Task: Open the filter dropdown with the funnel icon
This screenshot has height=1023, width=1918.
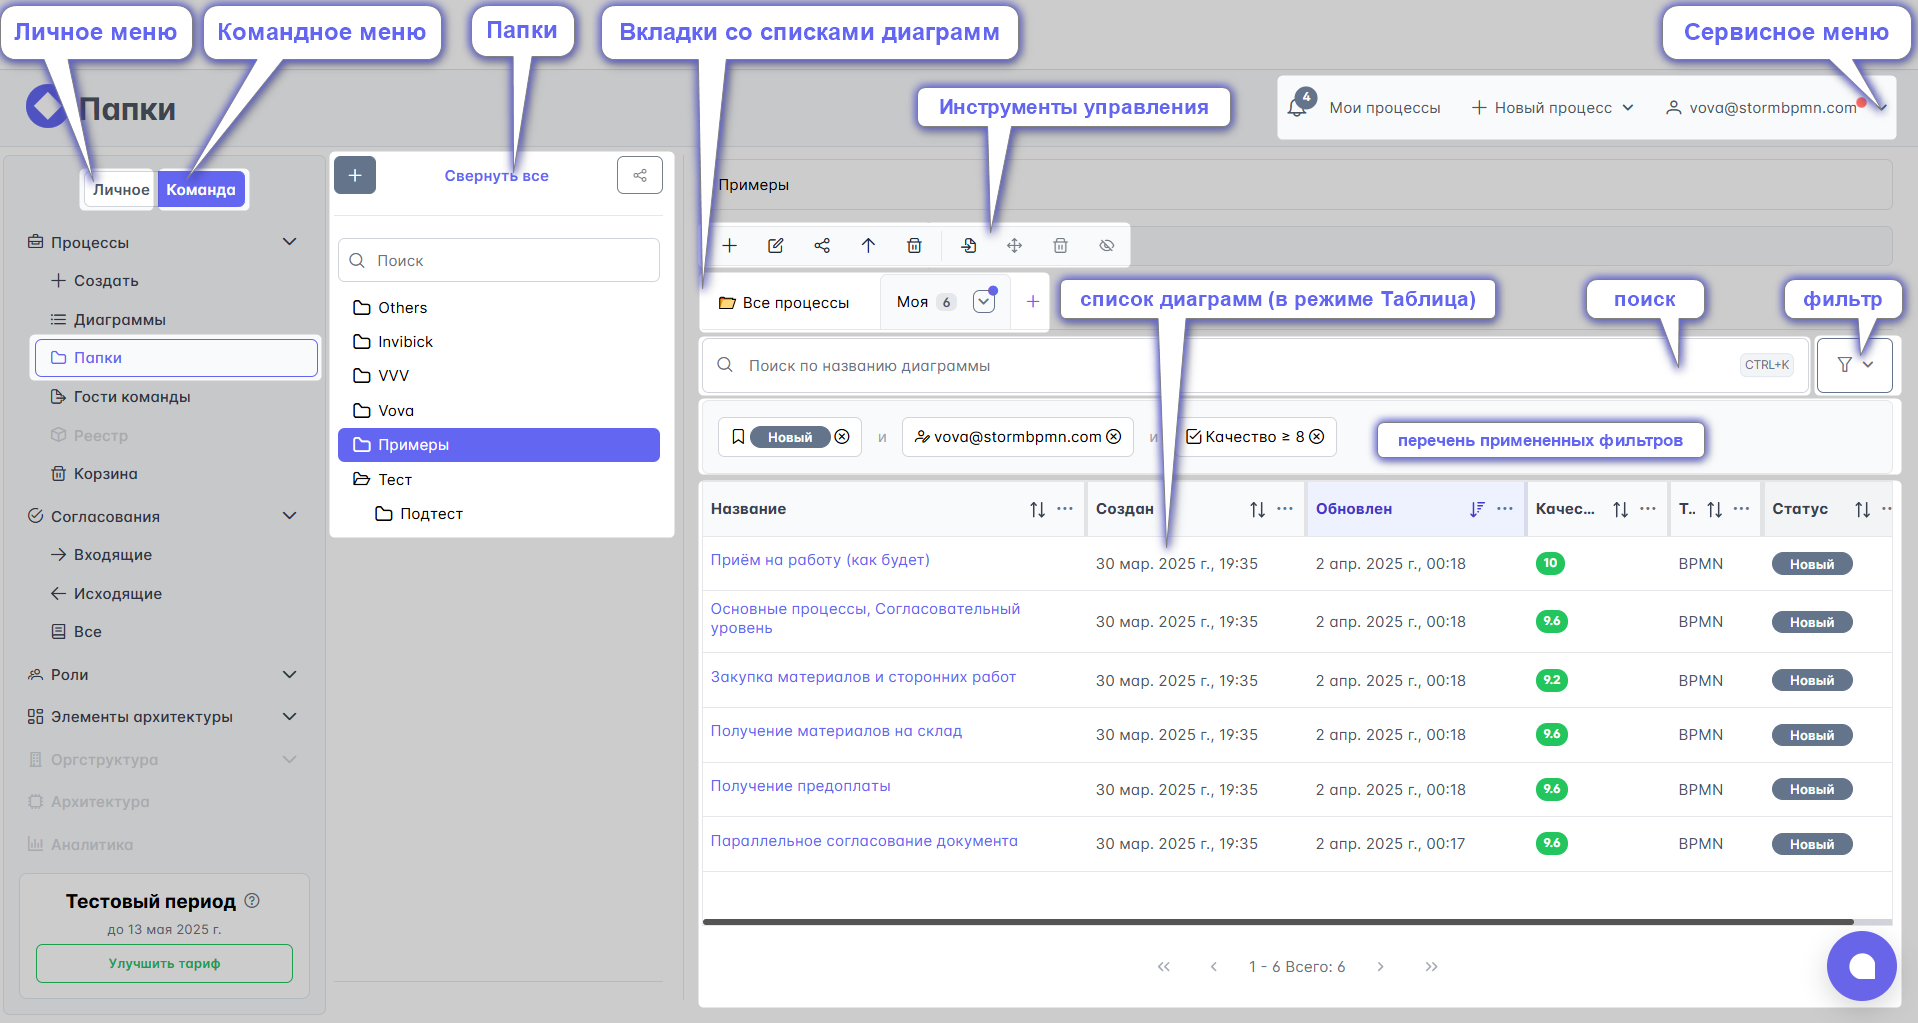Action: (1855, 365)
